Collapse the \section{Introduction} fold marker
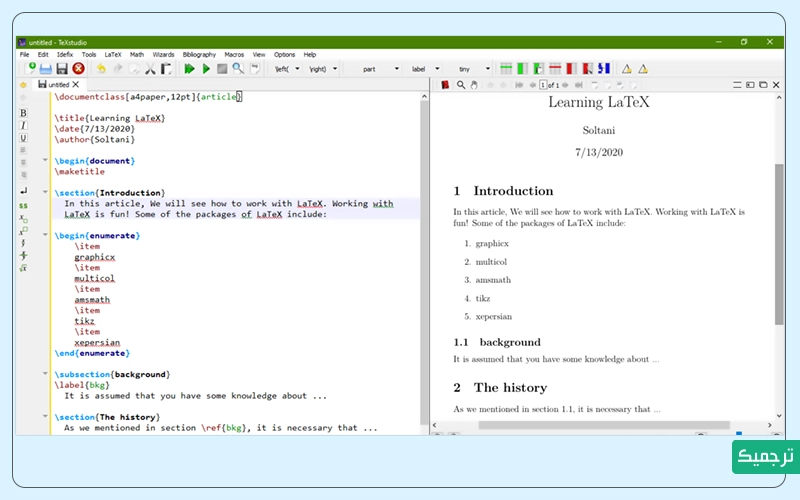This screenshot has height=500, width=800. [45, 192]
